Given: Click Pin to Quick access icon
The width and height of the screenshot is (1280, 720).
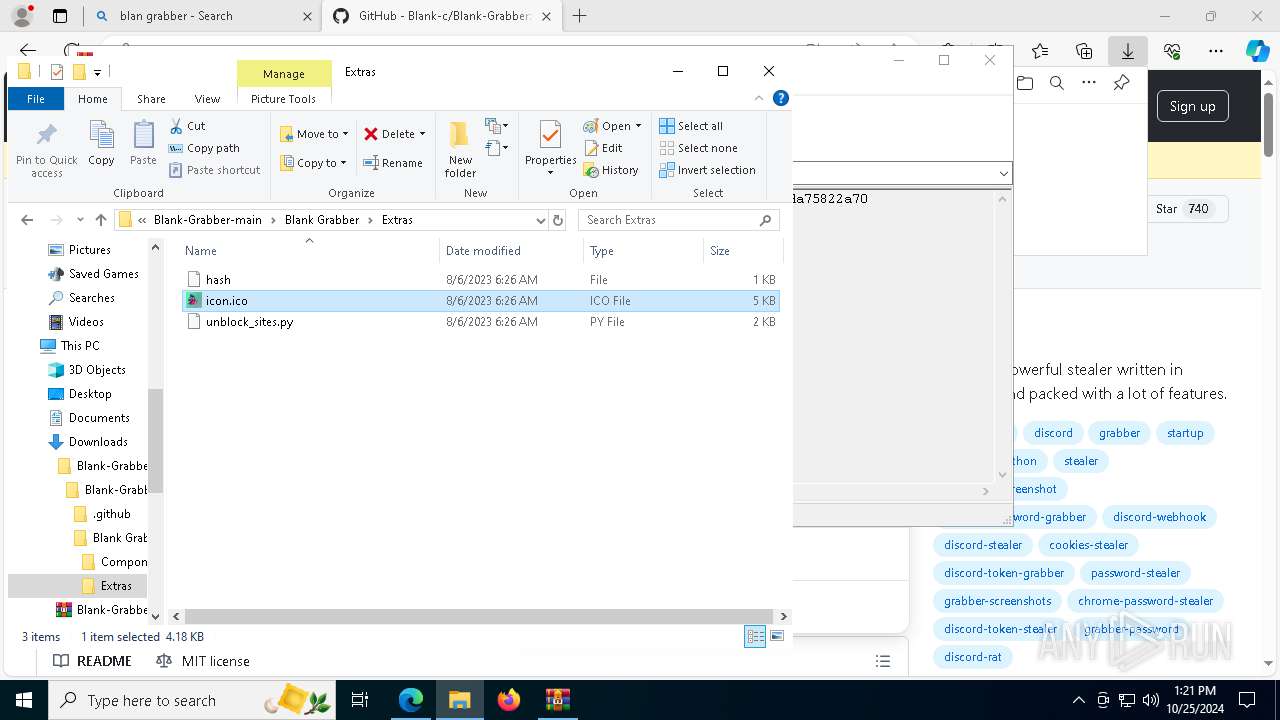Looking at the screenshot, I should 46,150.
